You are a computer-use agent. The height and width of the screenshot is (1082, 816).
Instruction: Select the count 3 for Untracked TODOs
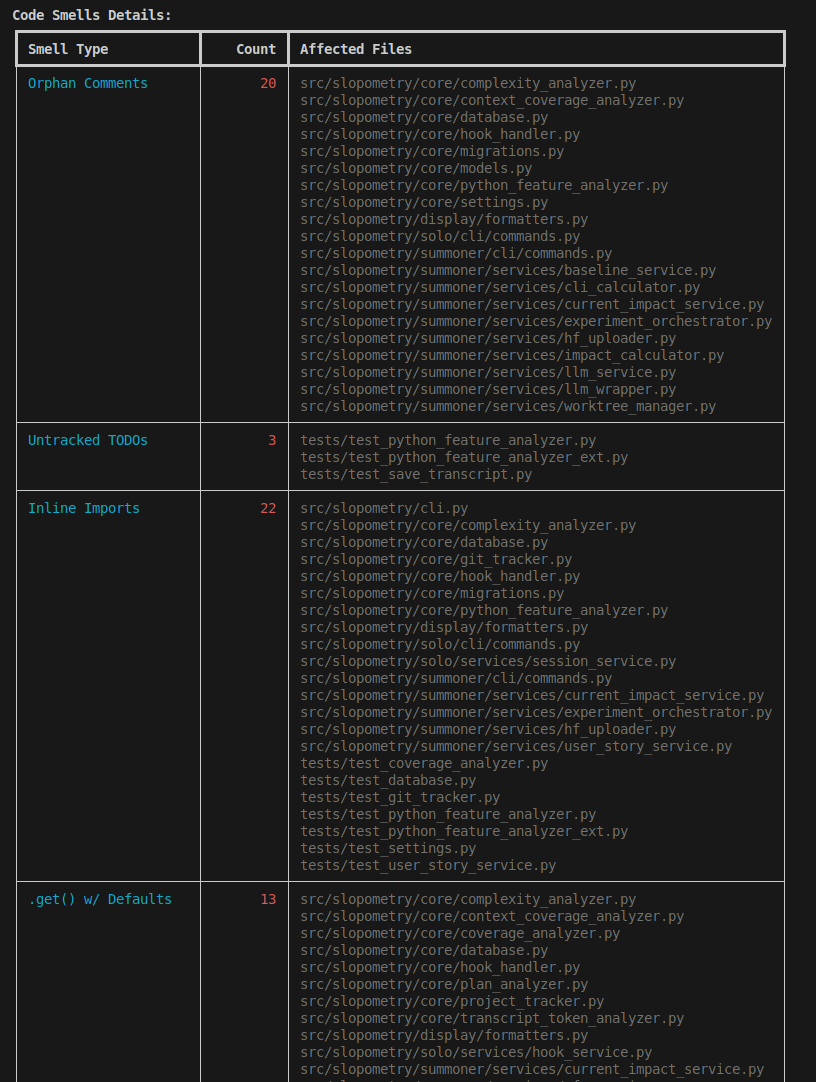pos(272,439)
